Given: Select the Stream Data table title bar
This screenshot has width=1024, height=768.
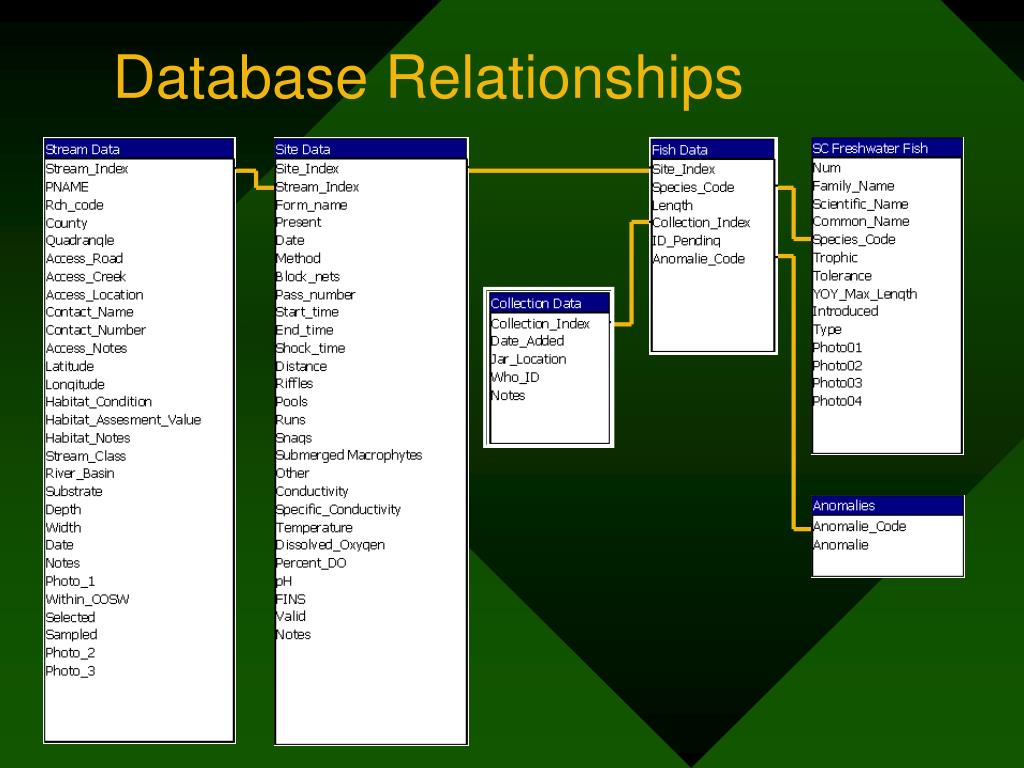Looking at the screenshot, I should [139, 149].
